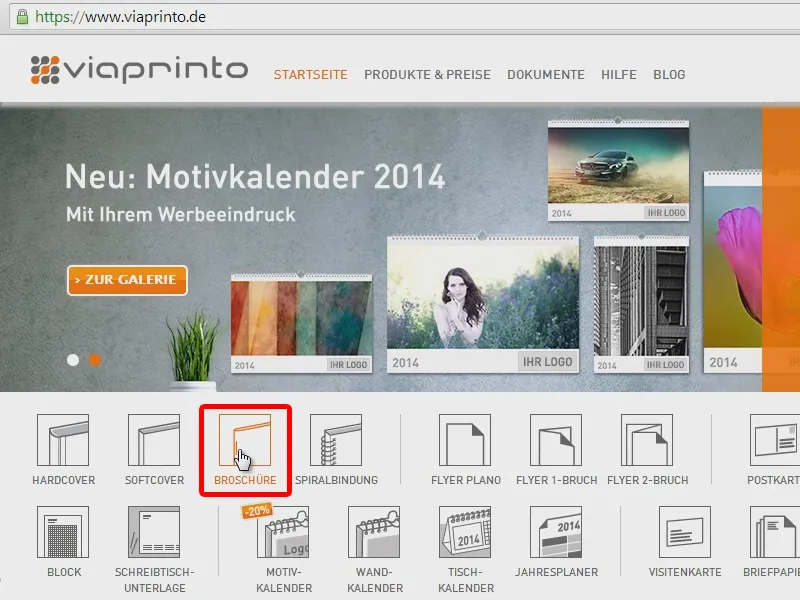The height and width of the screenshot is (600, 800).
Task: Click the Spiralbindung label text
Action: (336, 480)
